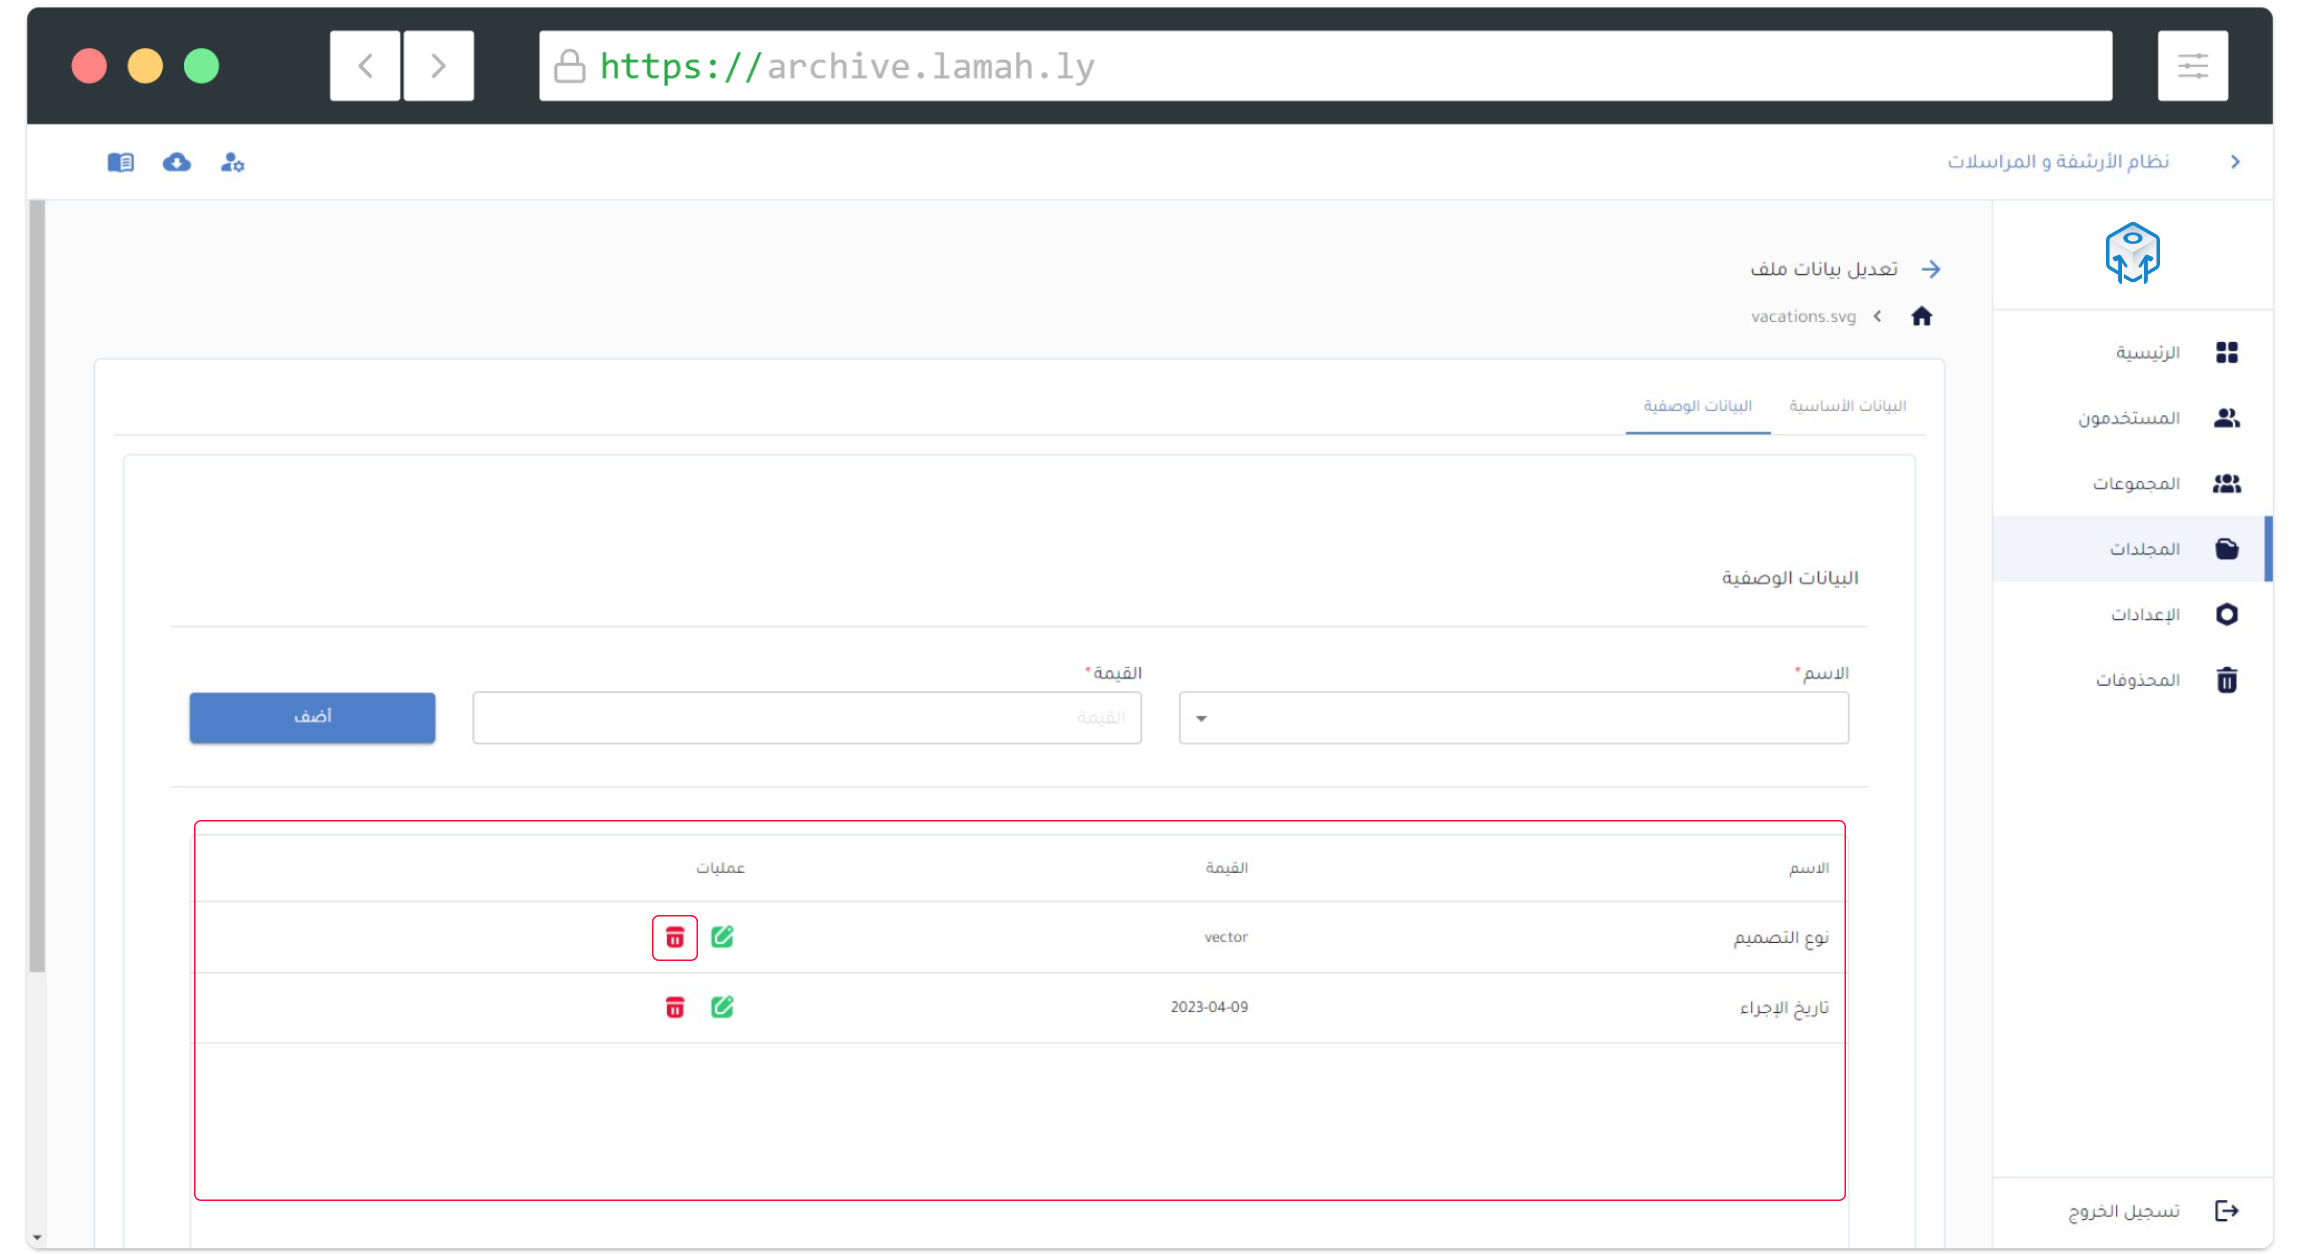The width and height of the screenshot is (2300, 1254).
Task: Click the page vertical scrollbar
Action: [x=37, y=586]
